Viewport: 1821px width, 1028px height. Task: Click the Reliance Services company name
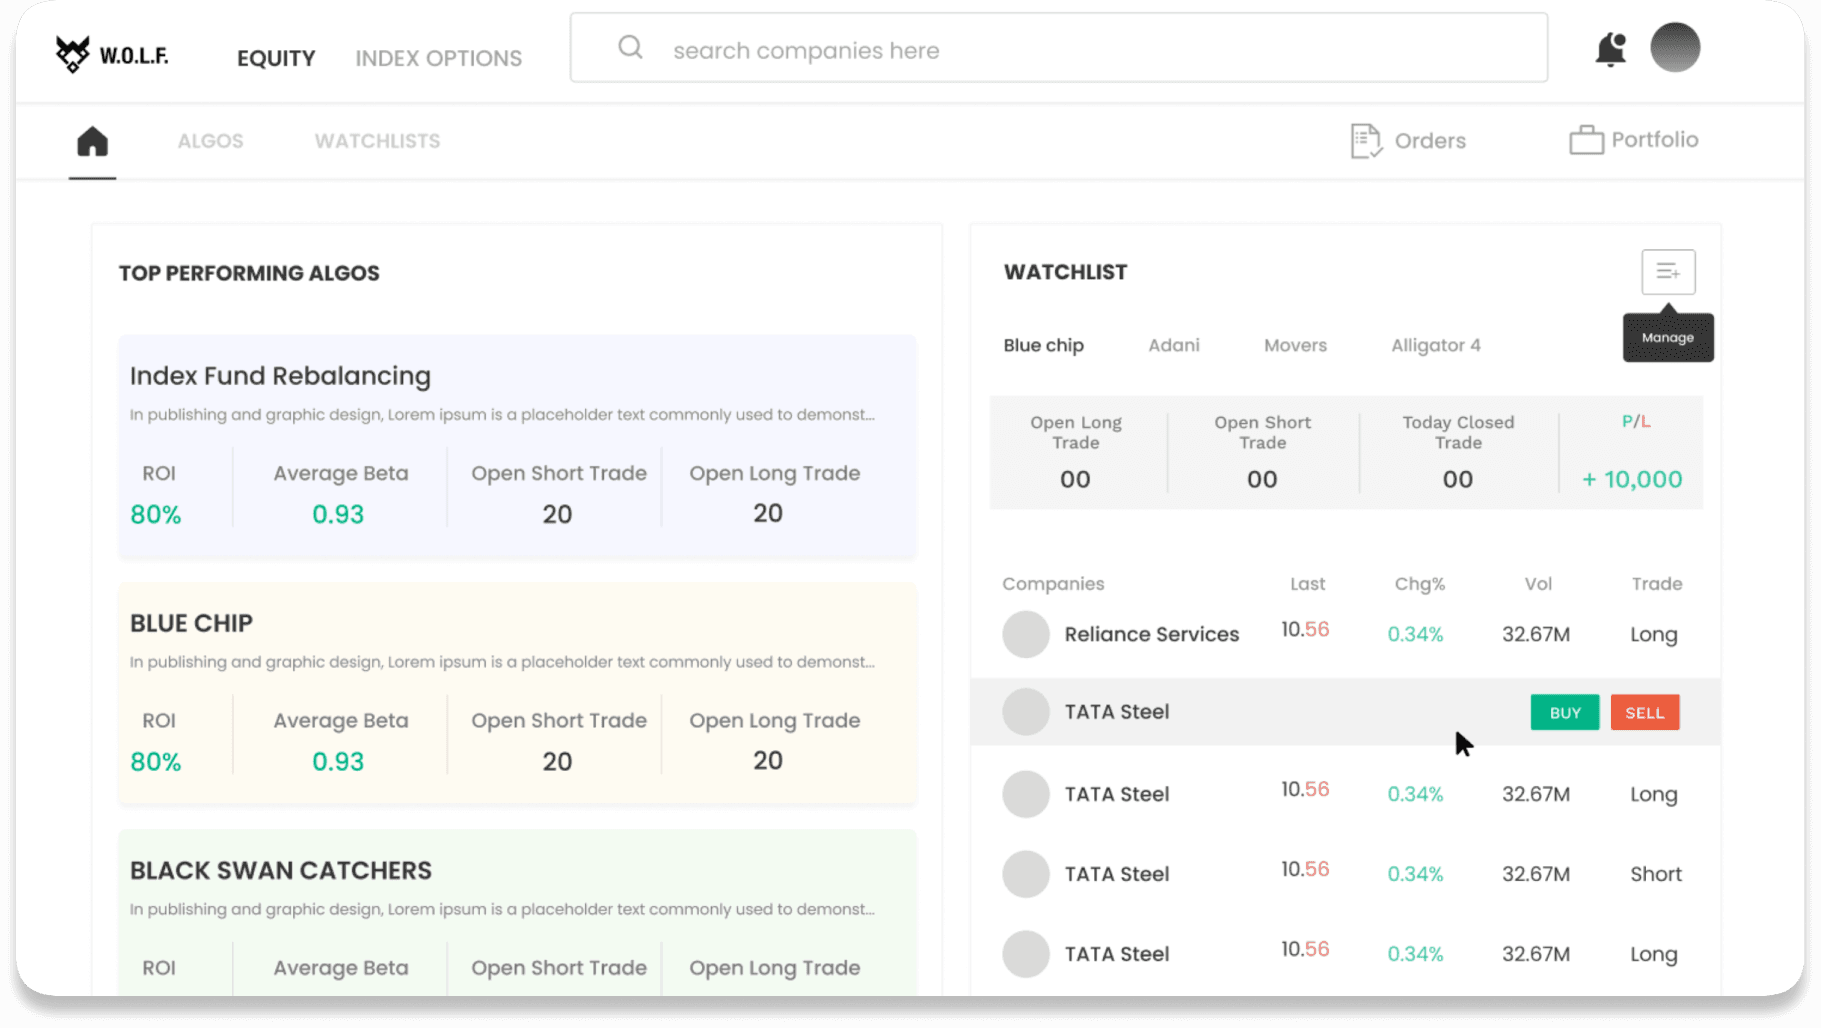coord(1152,634)
